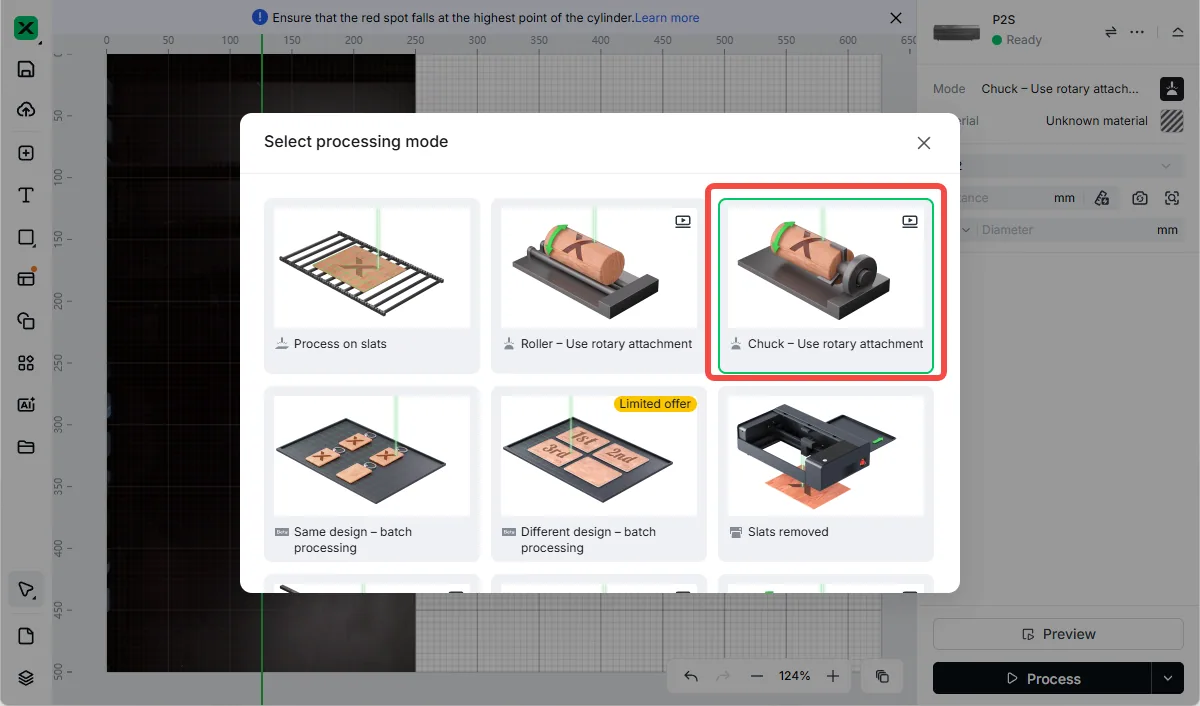Screen dimensions: 1200x706
Task: Click the Limited offer badge
Action: (655, 404)
